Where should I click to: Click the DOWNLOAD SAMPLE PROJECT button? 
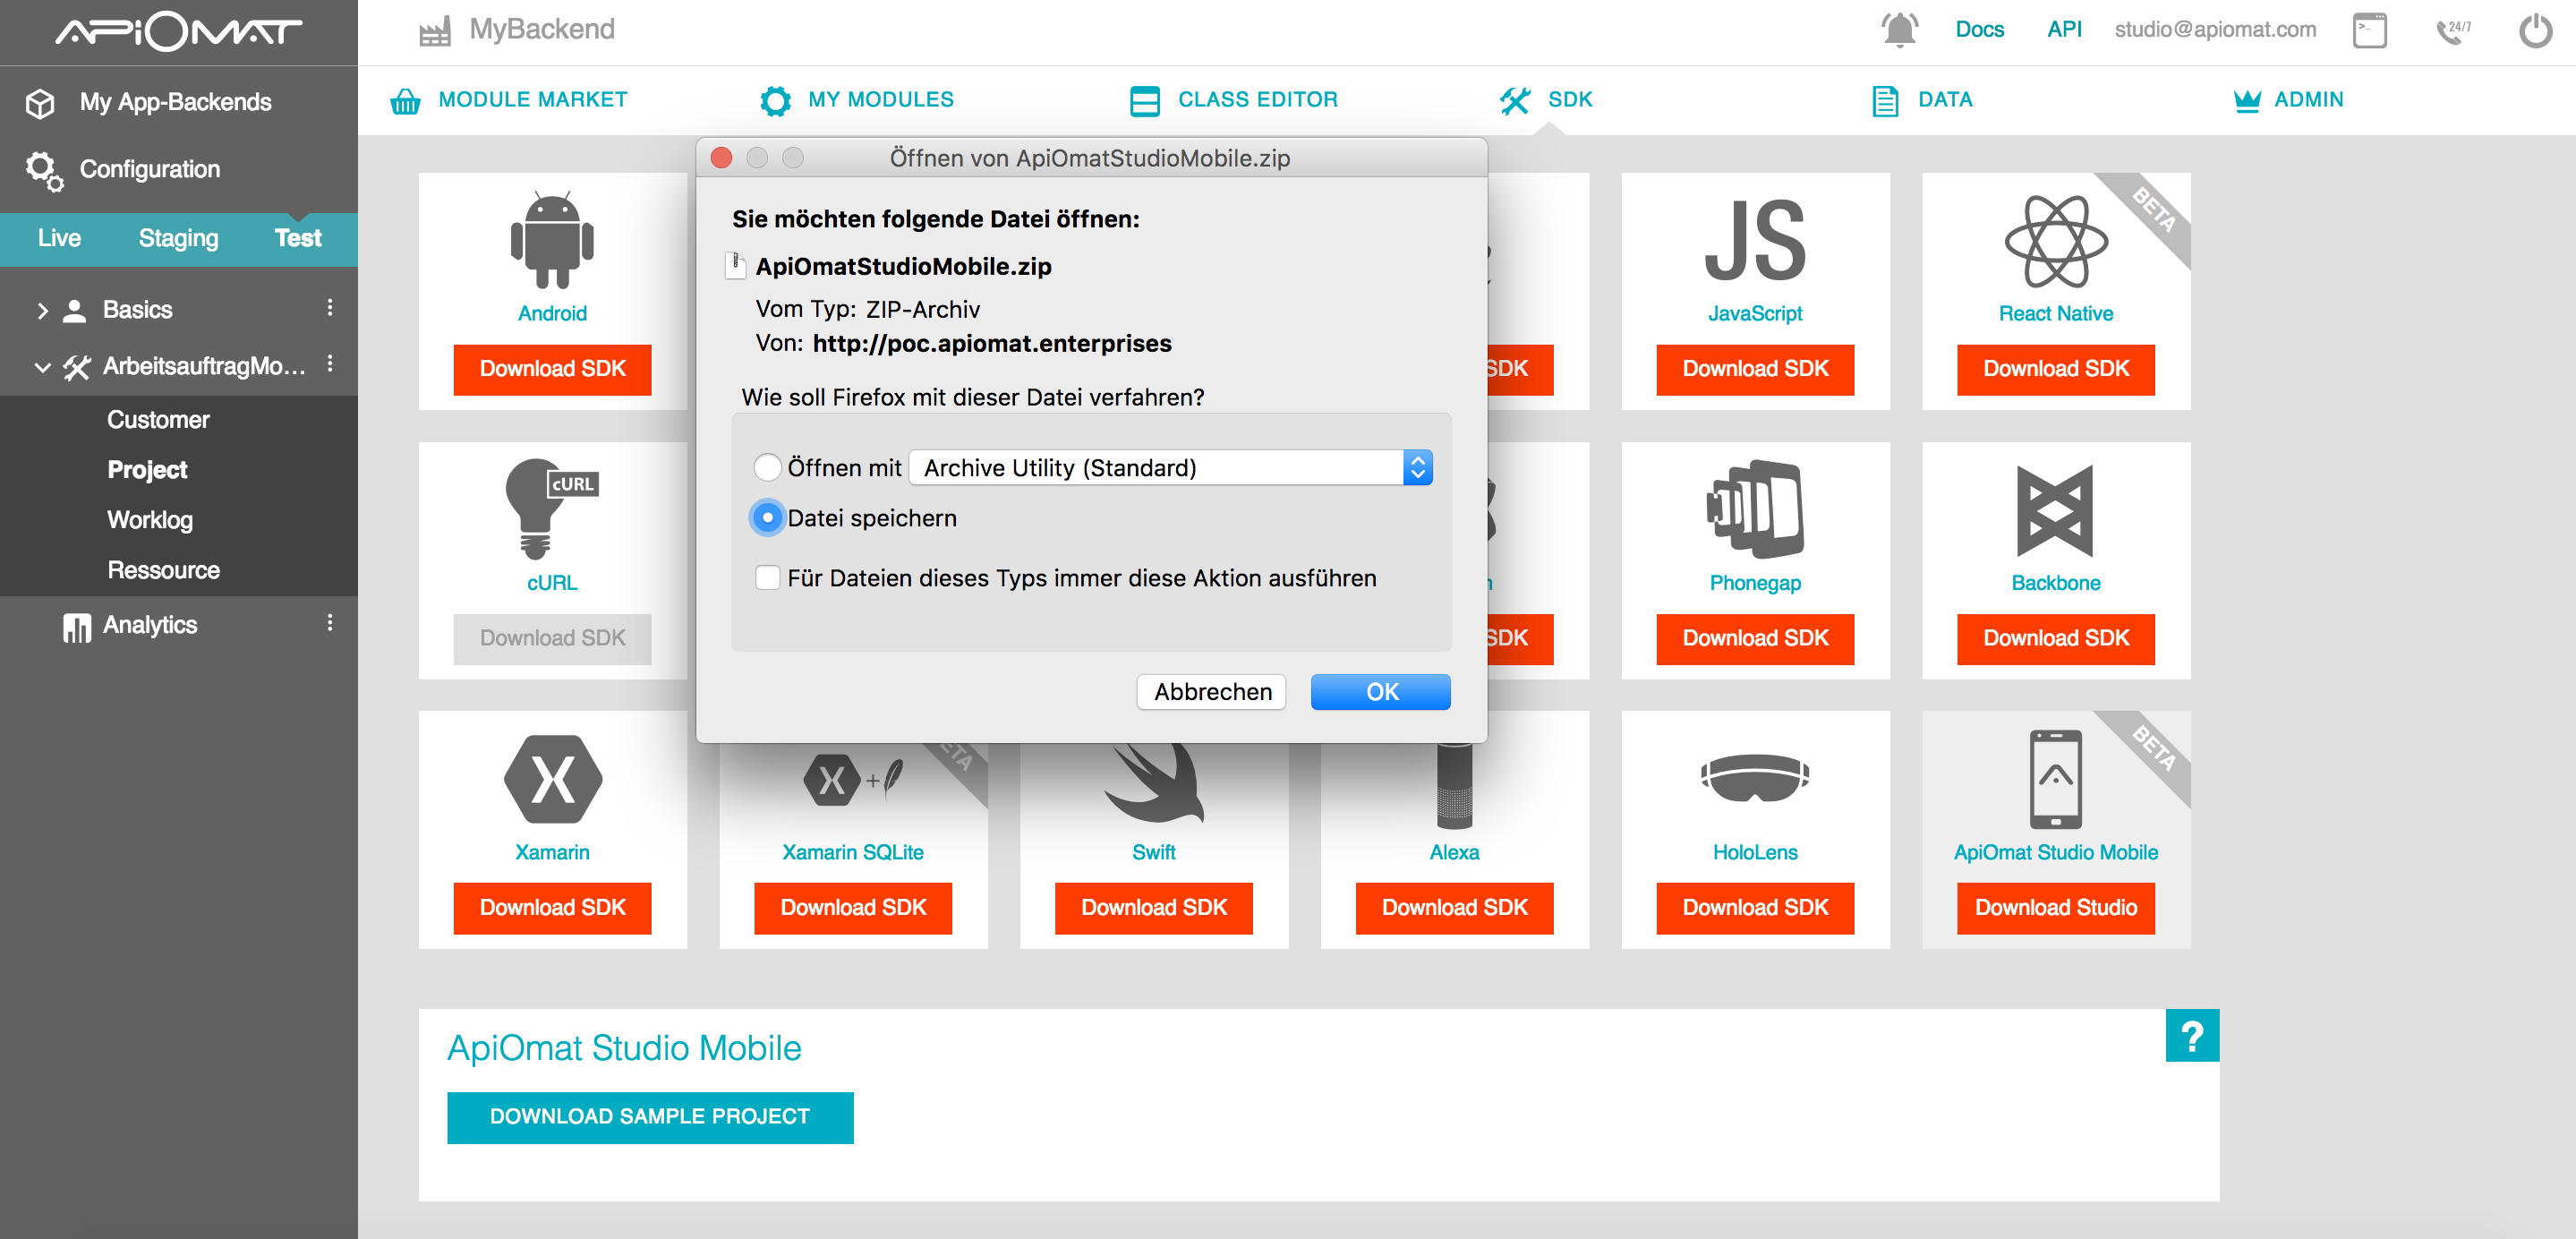tap(649, 1117)
